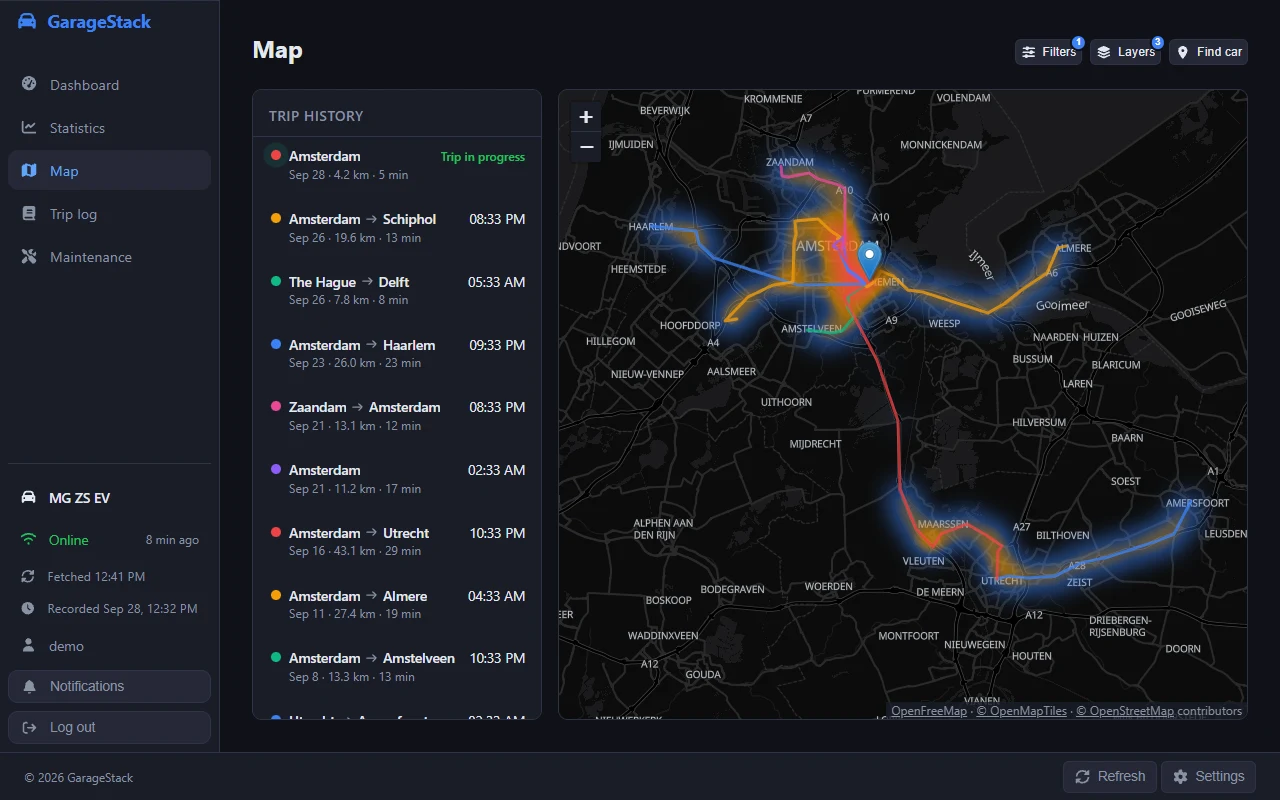This screenshot has width=1280, height=800.
Task: Open the Statistics page
Action: (x=109, y=128)
